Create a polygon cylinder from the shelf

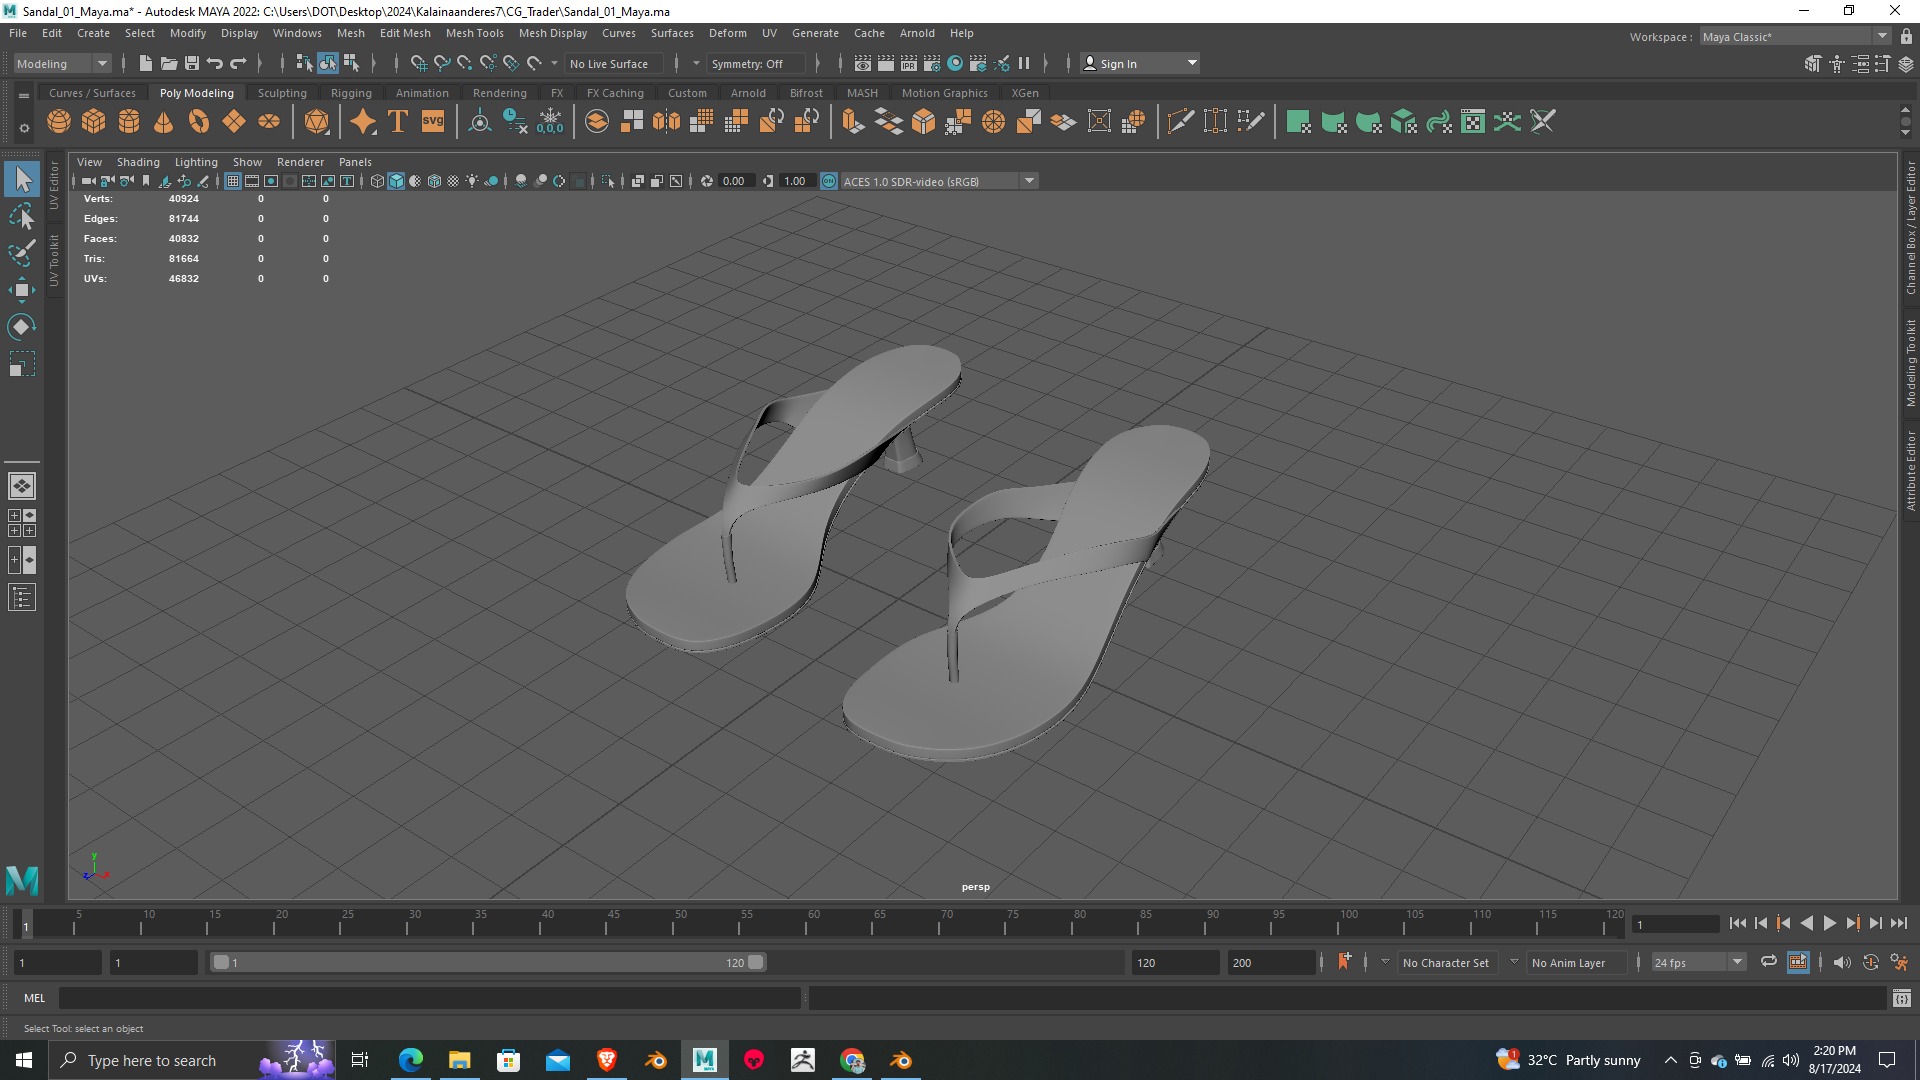coord(129,122)
